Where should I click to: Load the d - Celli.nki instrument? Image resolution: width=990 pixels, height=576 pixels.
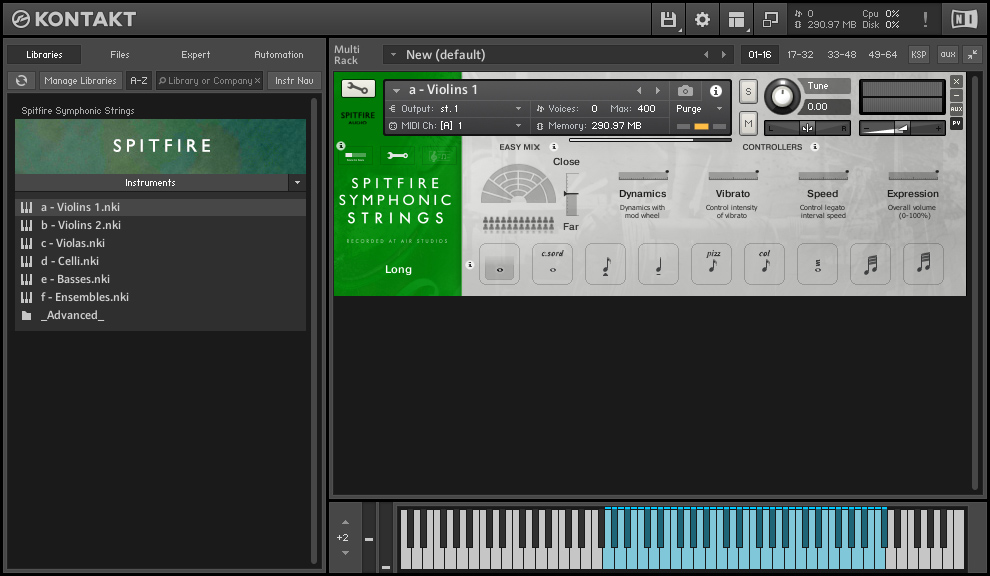point(70,261)
